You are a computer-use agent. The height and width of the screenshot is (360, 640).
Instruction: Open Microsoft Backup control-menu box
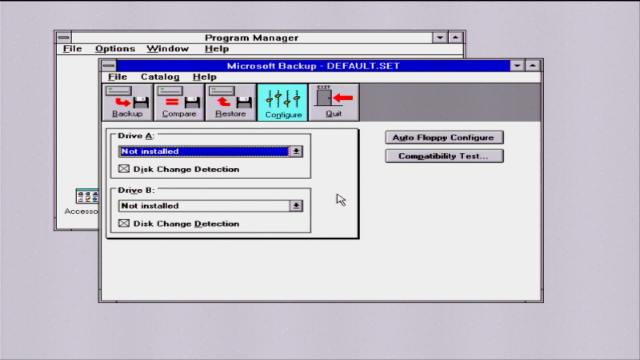coord(109,66)
